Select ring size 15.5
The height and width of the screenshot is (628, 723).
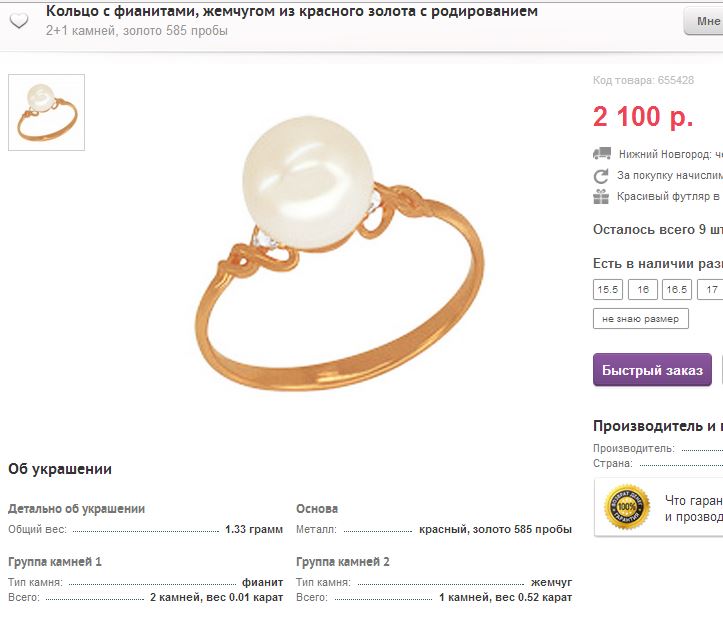click(x=608, y=290)
